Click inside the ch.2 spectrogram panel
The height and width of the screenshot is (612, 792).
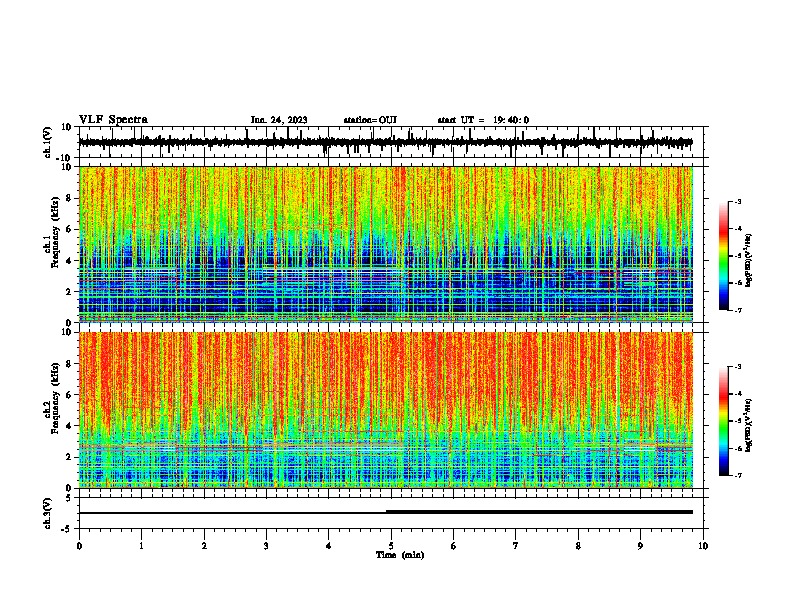coord(386,410)
